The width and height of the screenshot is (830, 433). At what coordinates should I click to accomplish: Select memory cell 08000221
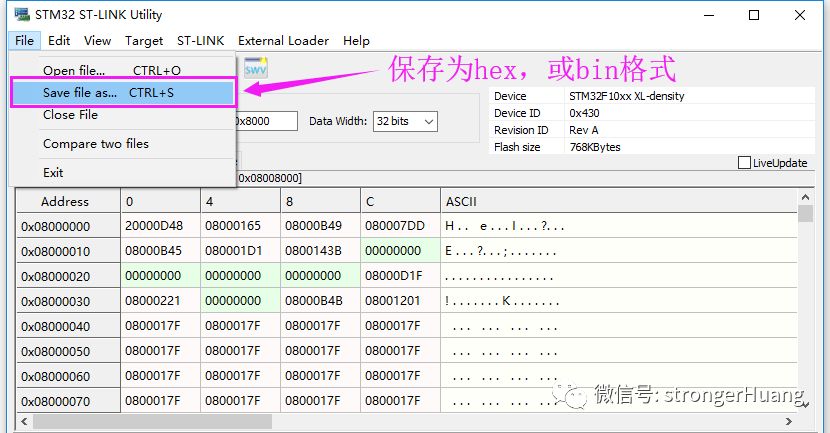160,301
